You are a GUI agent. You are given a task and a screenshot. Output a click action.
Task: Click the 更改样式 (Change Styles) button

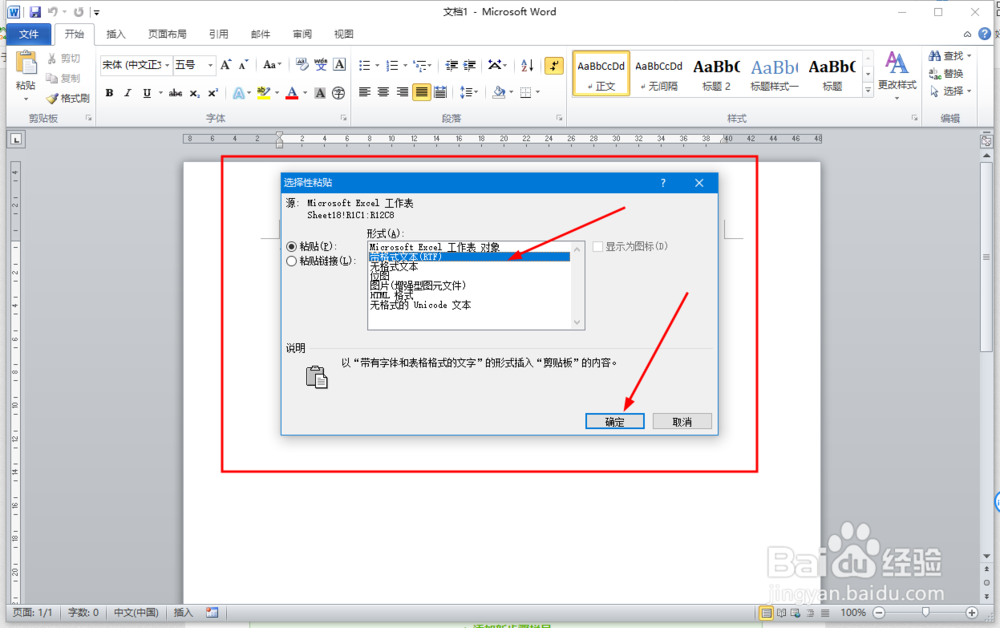tap(897, 75)
